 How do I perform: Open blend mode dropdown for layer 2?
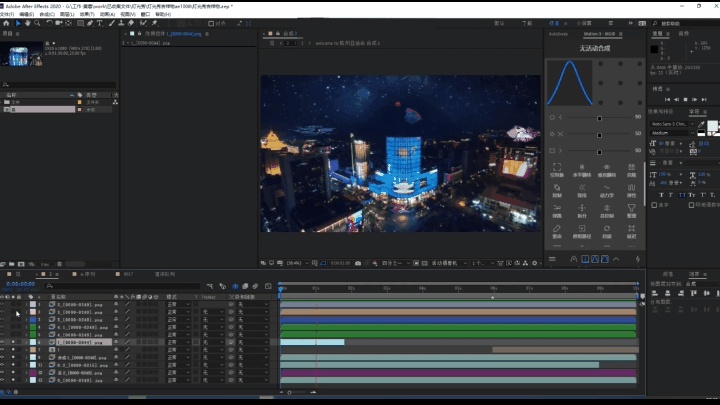pyautogui.click(x=178, y=312)
